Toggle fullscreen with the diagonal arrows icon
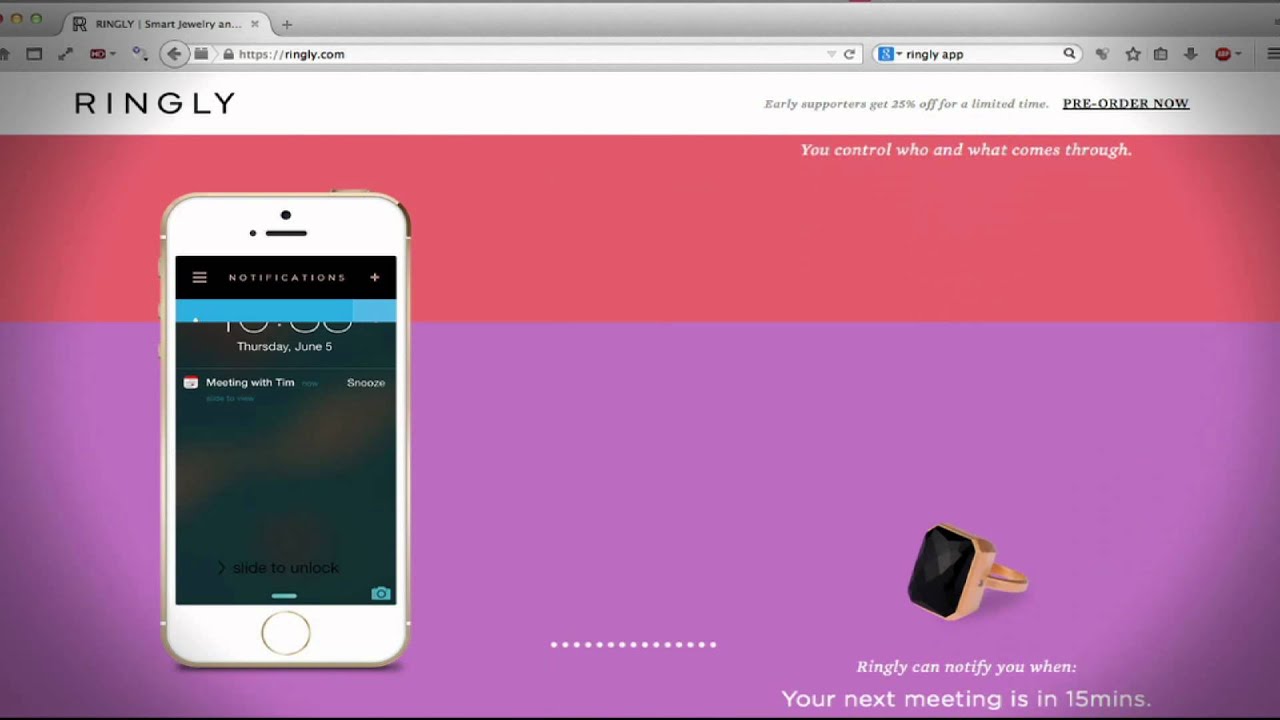 pos(66,54)
